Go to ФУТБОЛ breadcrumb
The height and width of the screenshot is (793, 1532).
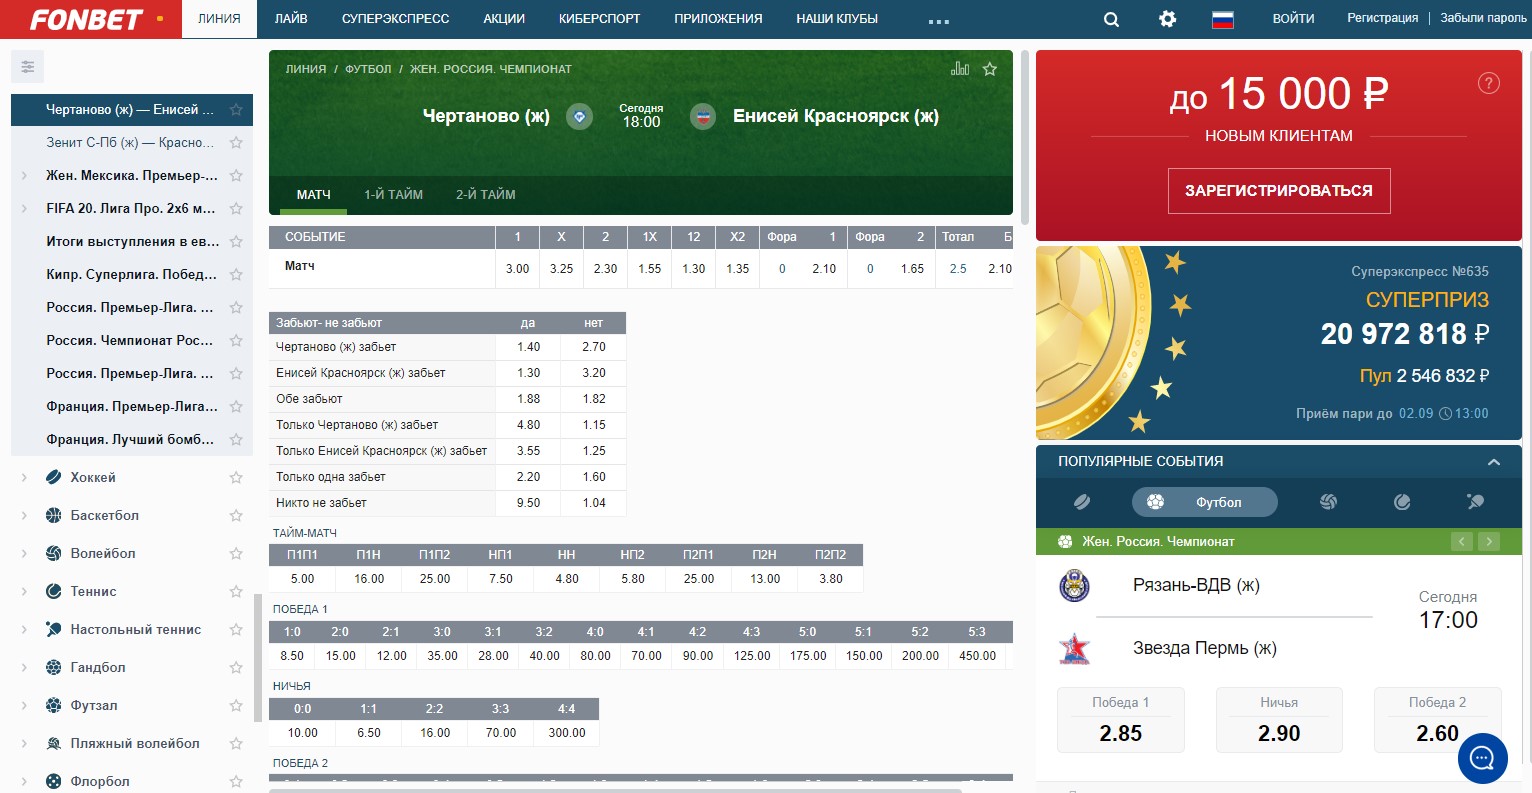click(368, 69)
